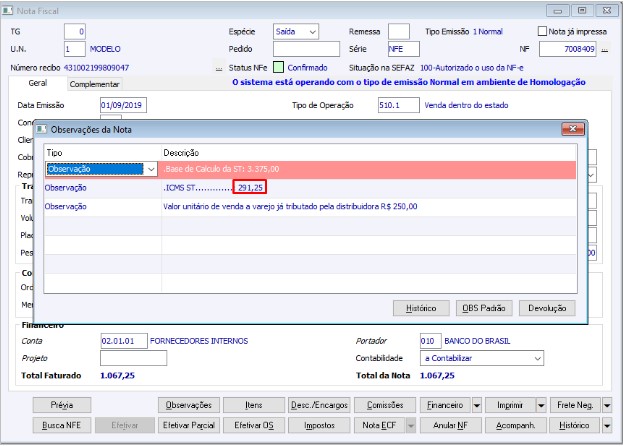This screenshot has width=623, height=446.
Task: Select the 'Valor unitário de venda a varejo' row
Action: [368, 207]
